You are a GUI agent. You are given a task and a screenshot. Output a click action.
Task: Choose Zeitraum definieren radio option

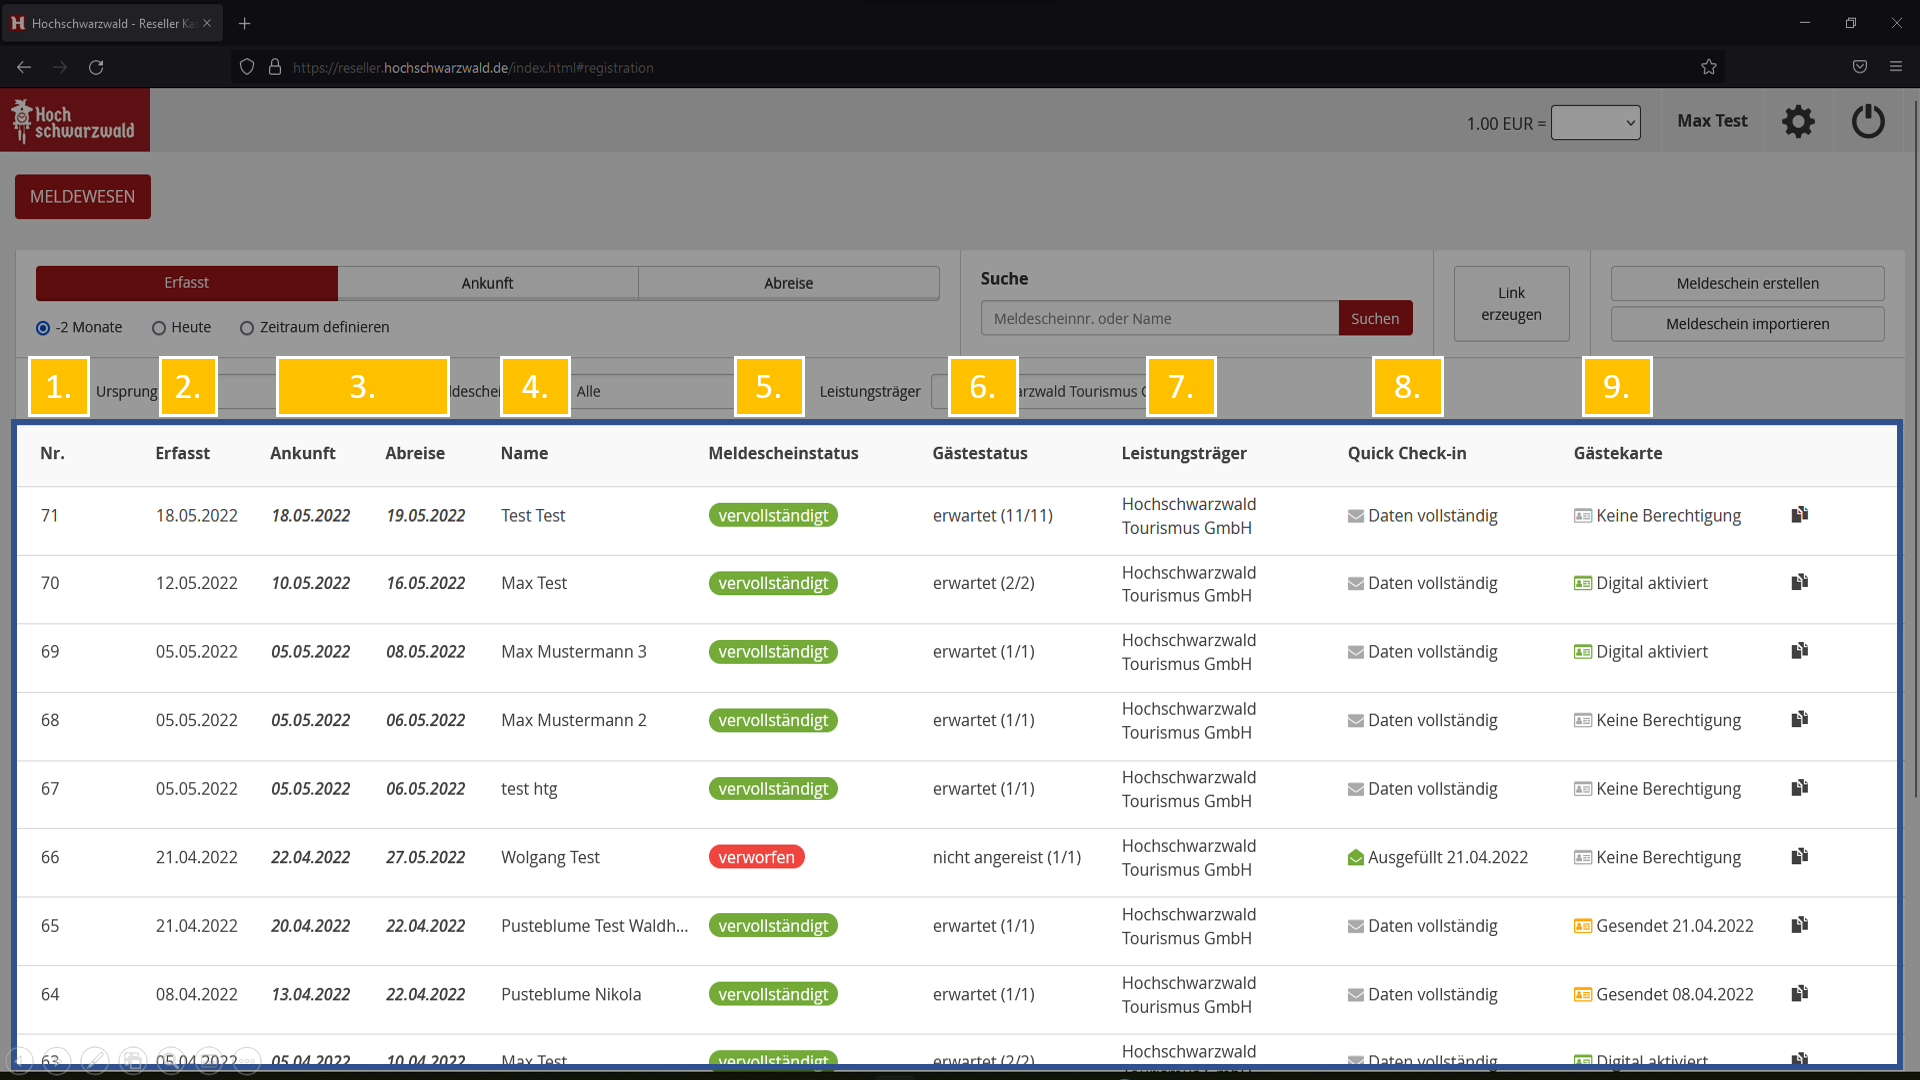click(x=247, y=328)
